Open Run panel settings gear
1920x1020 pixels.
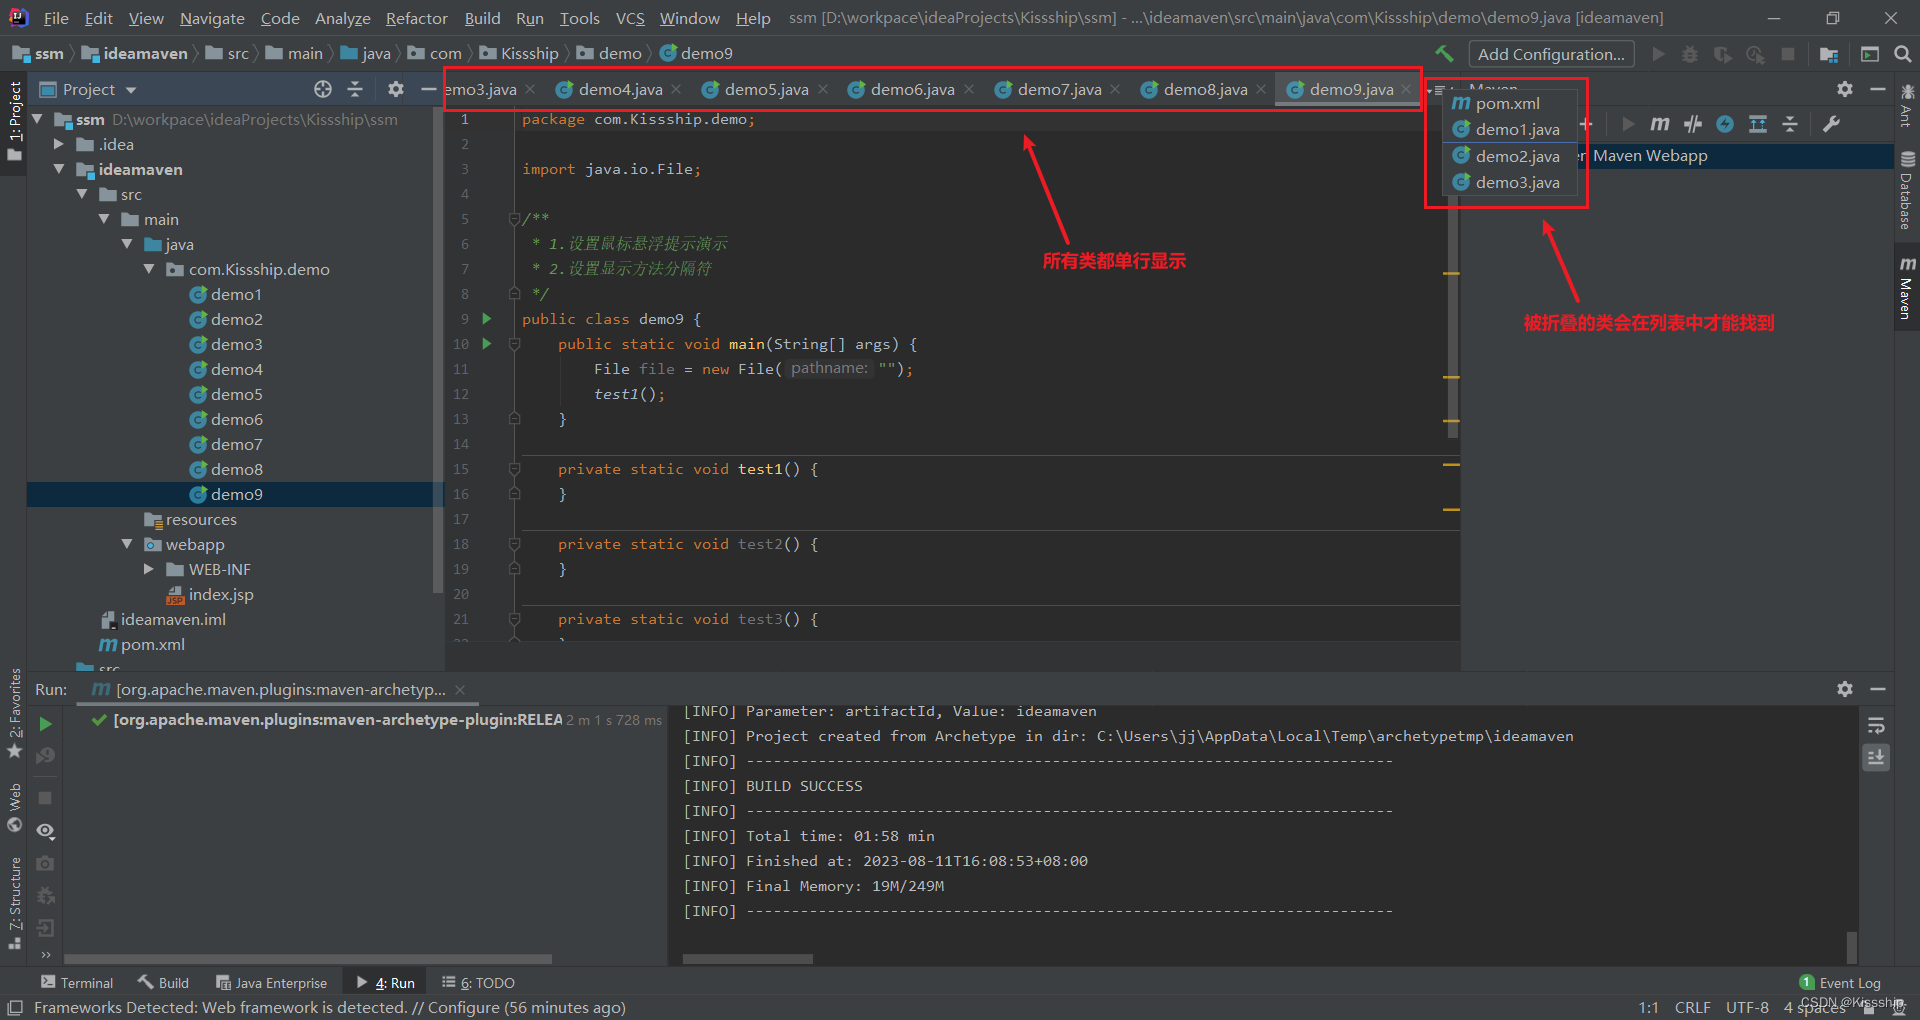1845,689
